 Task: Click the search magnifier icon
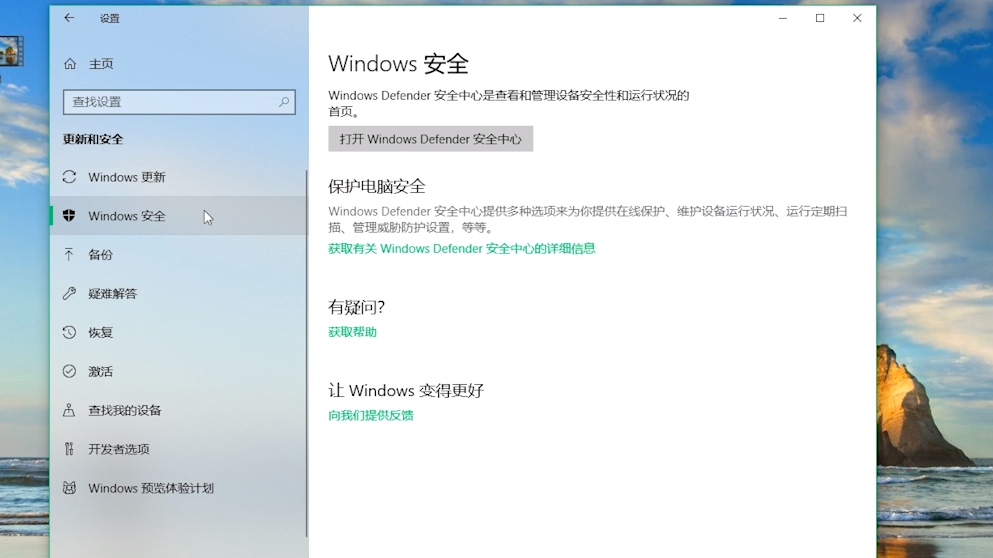tap(284, 101)
